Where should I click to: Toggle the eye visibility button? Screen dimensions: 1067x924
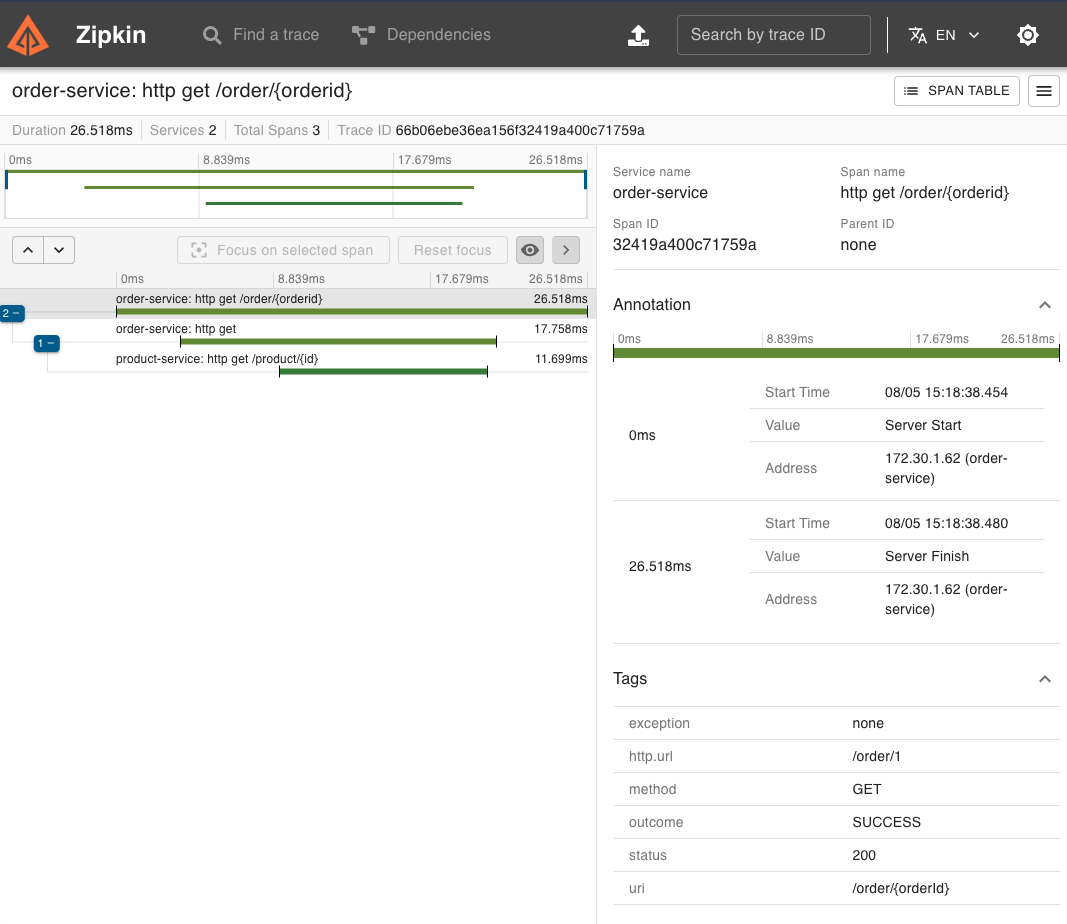coord(529,250)
